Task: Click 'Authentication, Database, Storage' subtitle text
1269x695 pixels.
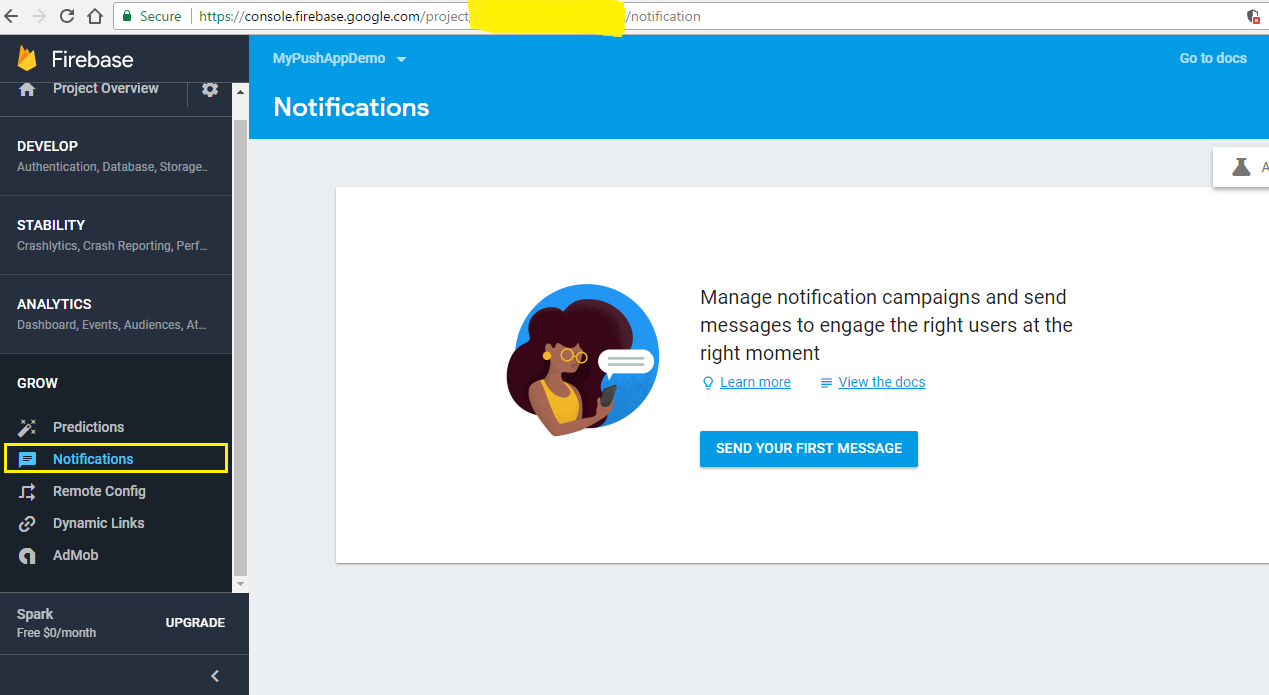Action: (x=112, y=167)
